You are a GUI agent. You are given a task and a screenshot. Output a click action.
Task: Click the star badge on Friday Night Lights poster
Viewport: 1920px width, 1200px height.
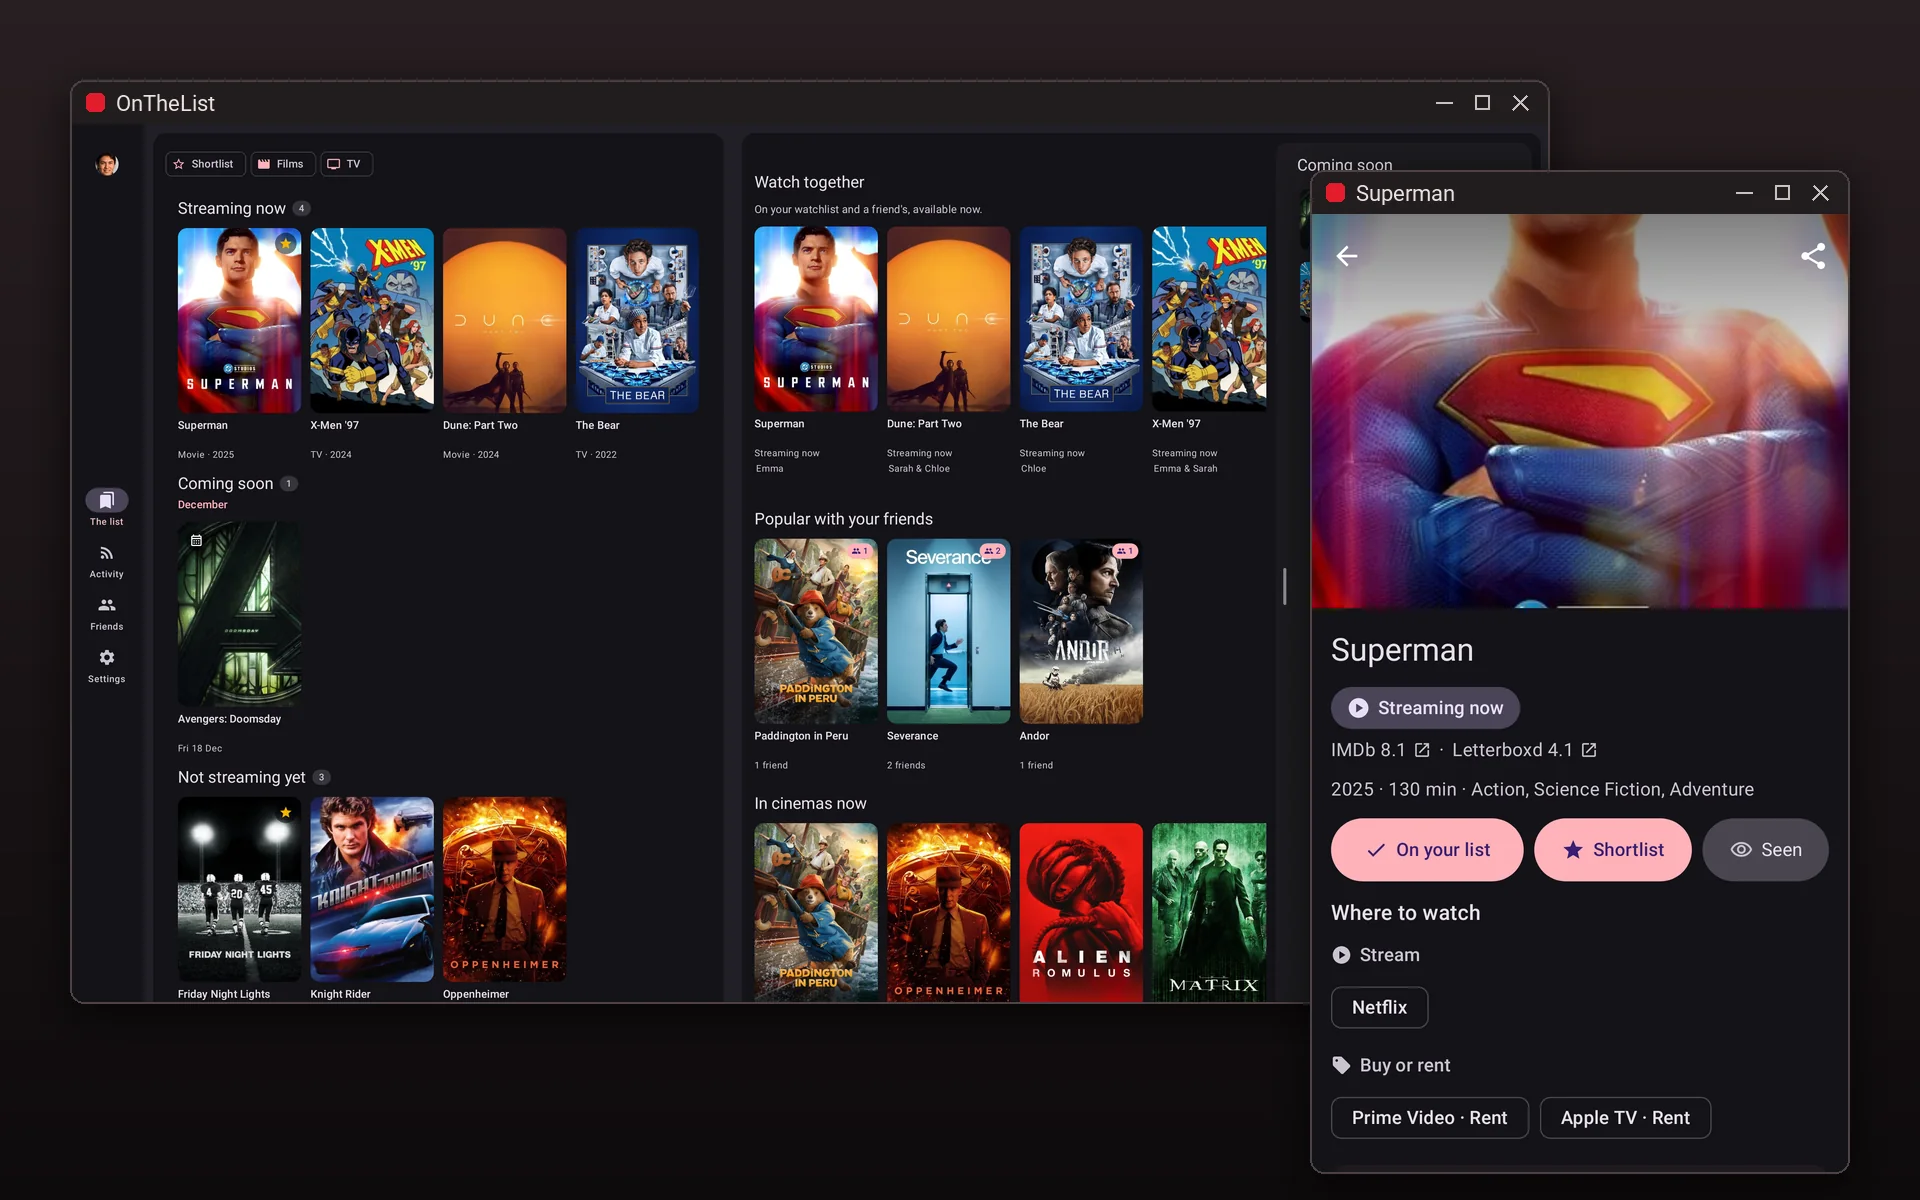tap(286, 812)
